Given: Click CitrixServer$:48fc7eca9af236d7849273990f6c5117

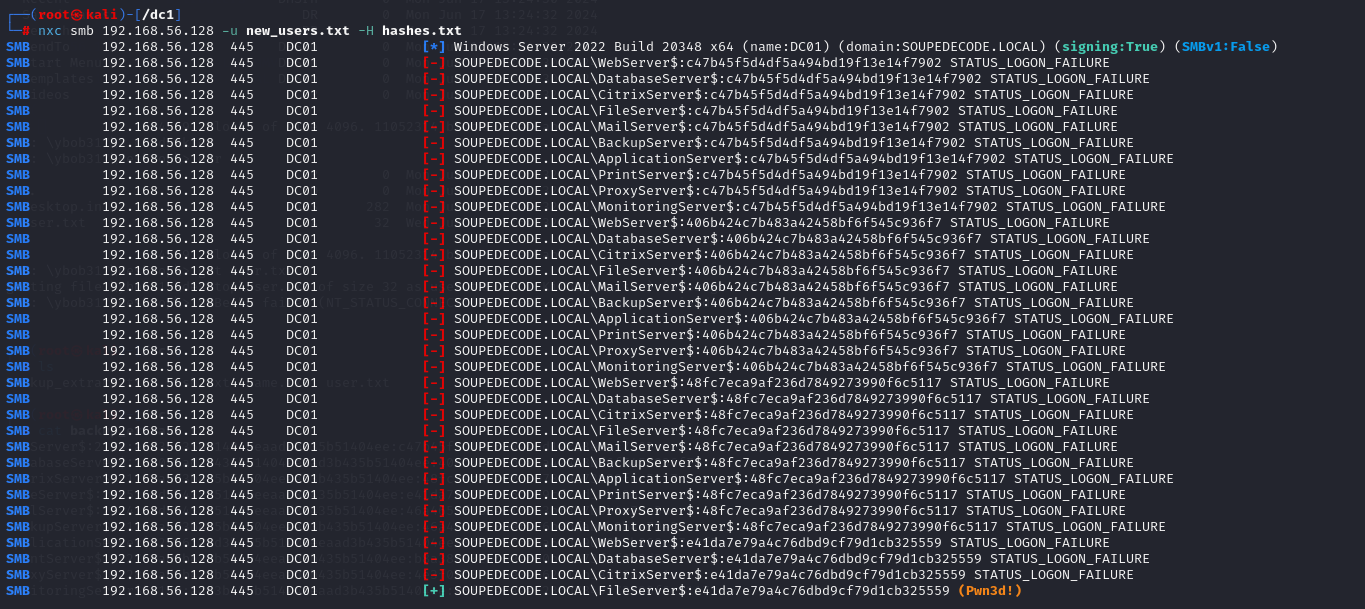Looking at the screenshot, I should coord(782,415).
